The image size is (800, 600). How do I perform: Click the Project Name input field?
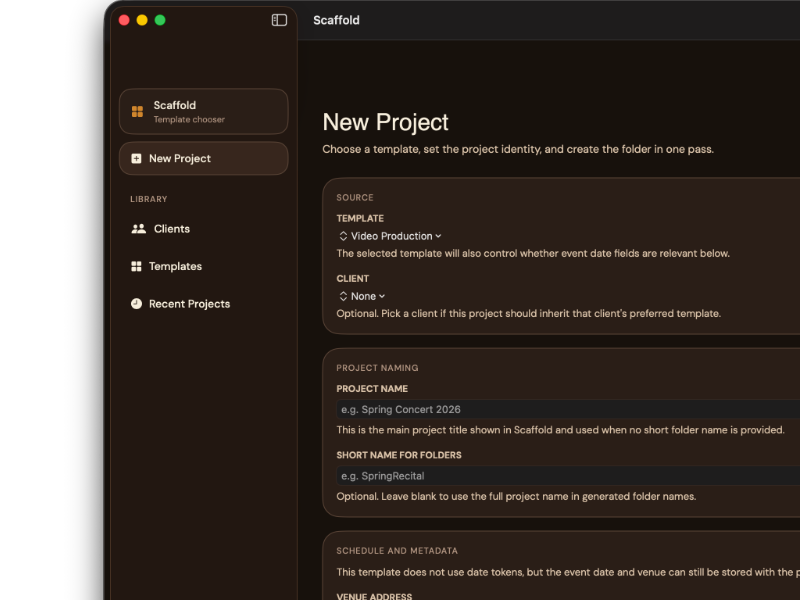pos(568,409)
